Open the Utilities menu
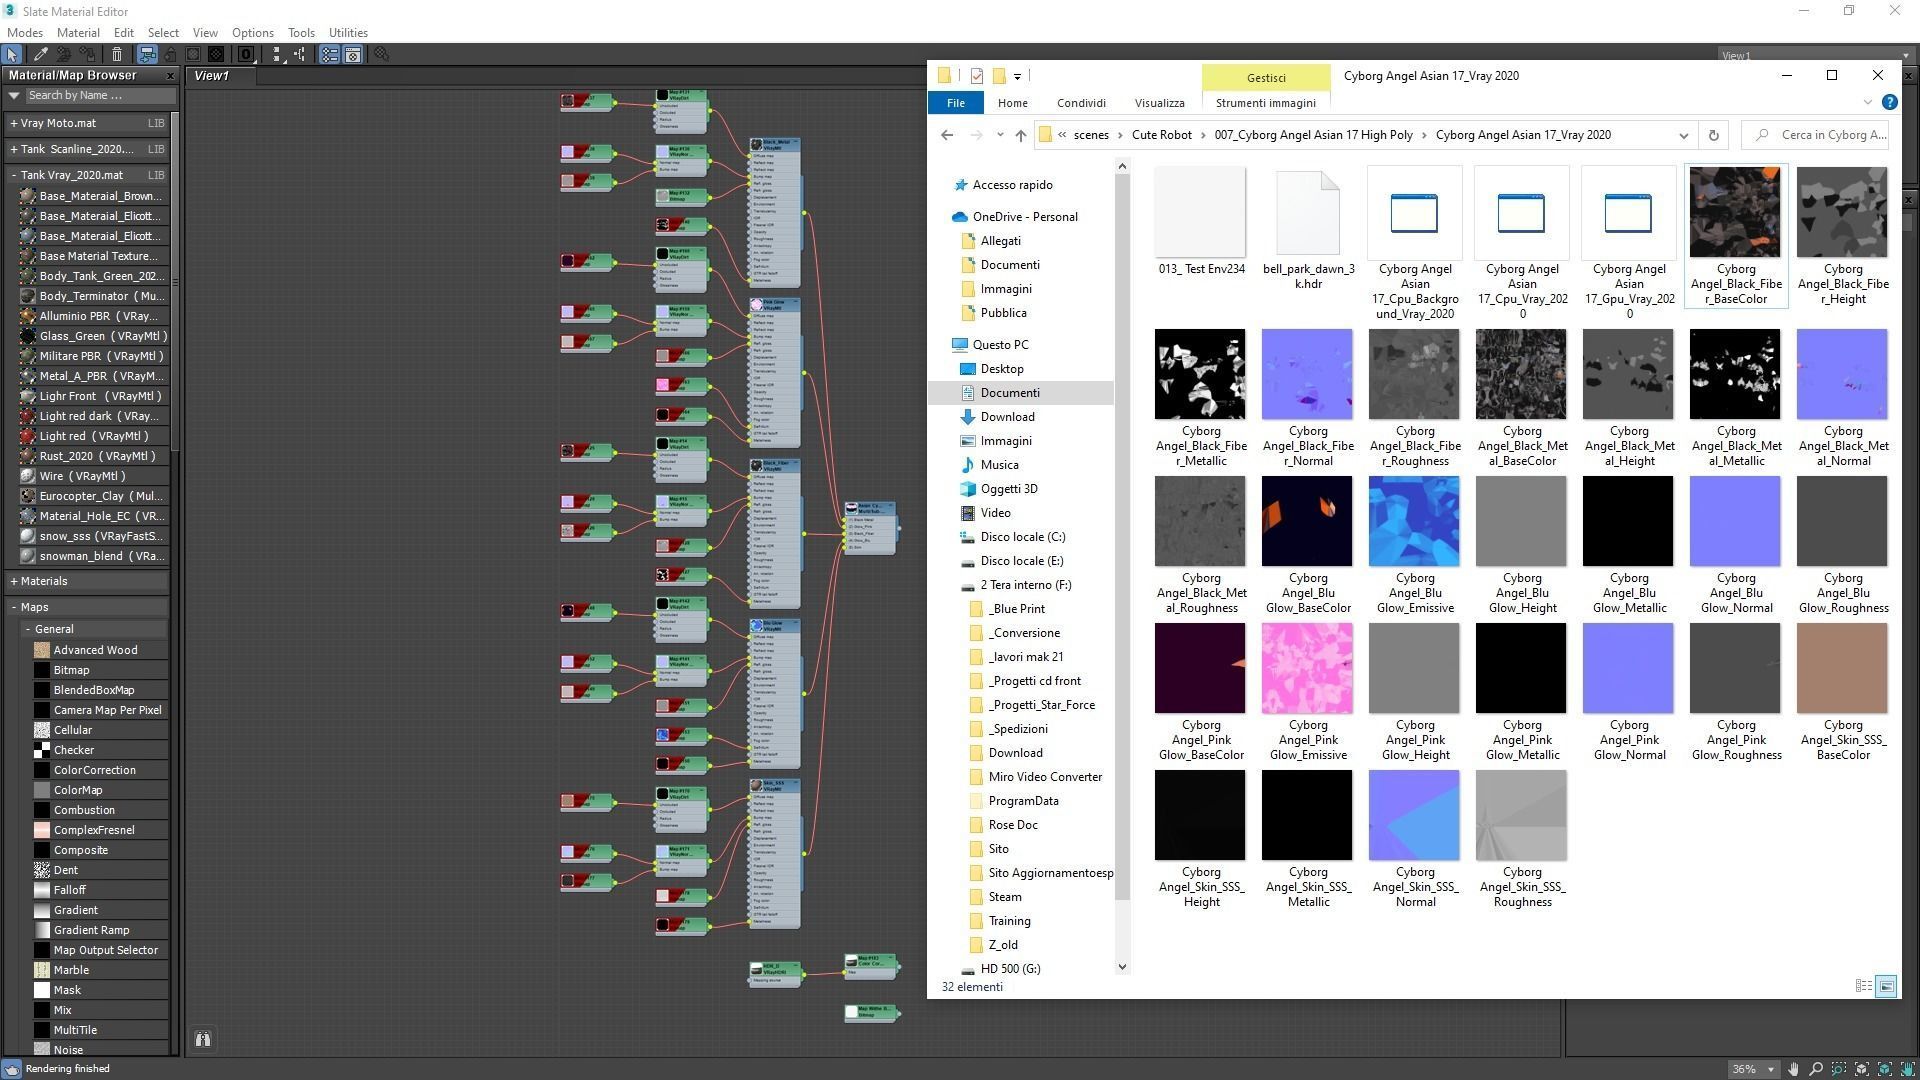1920x1080 pixels. point(348,33)
